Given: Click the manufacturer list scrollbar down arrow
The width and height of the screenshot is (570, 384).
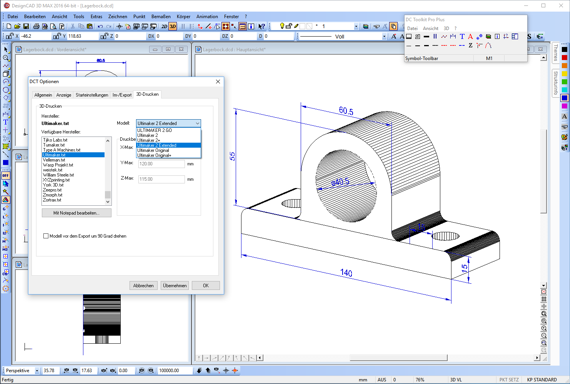Looking at the screenshot, I should 108,201.
